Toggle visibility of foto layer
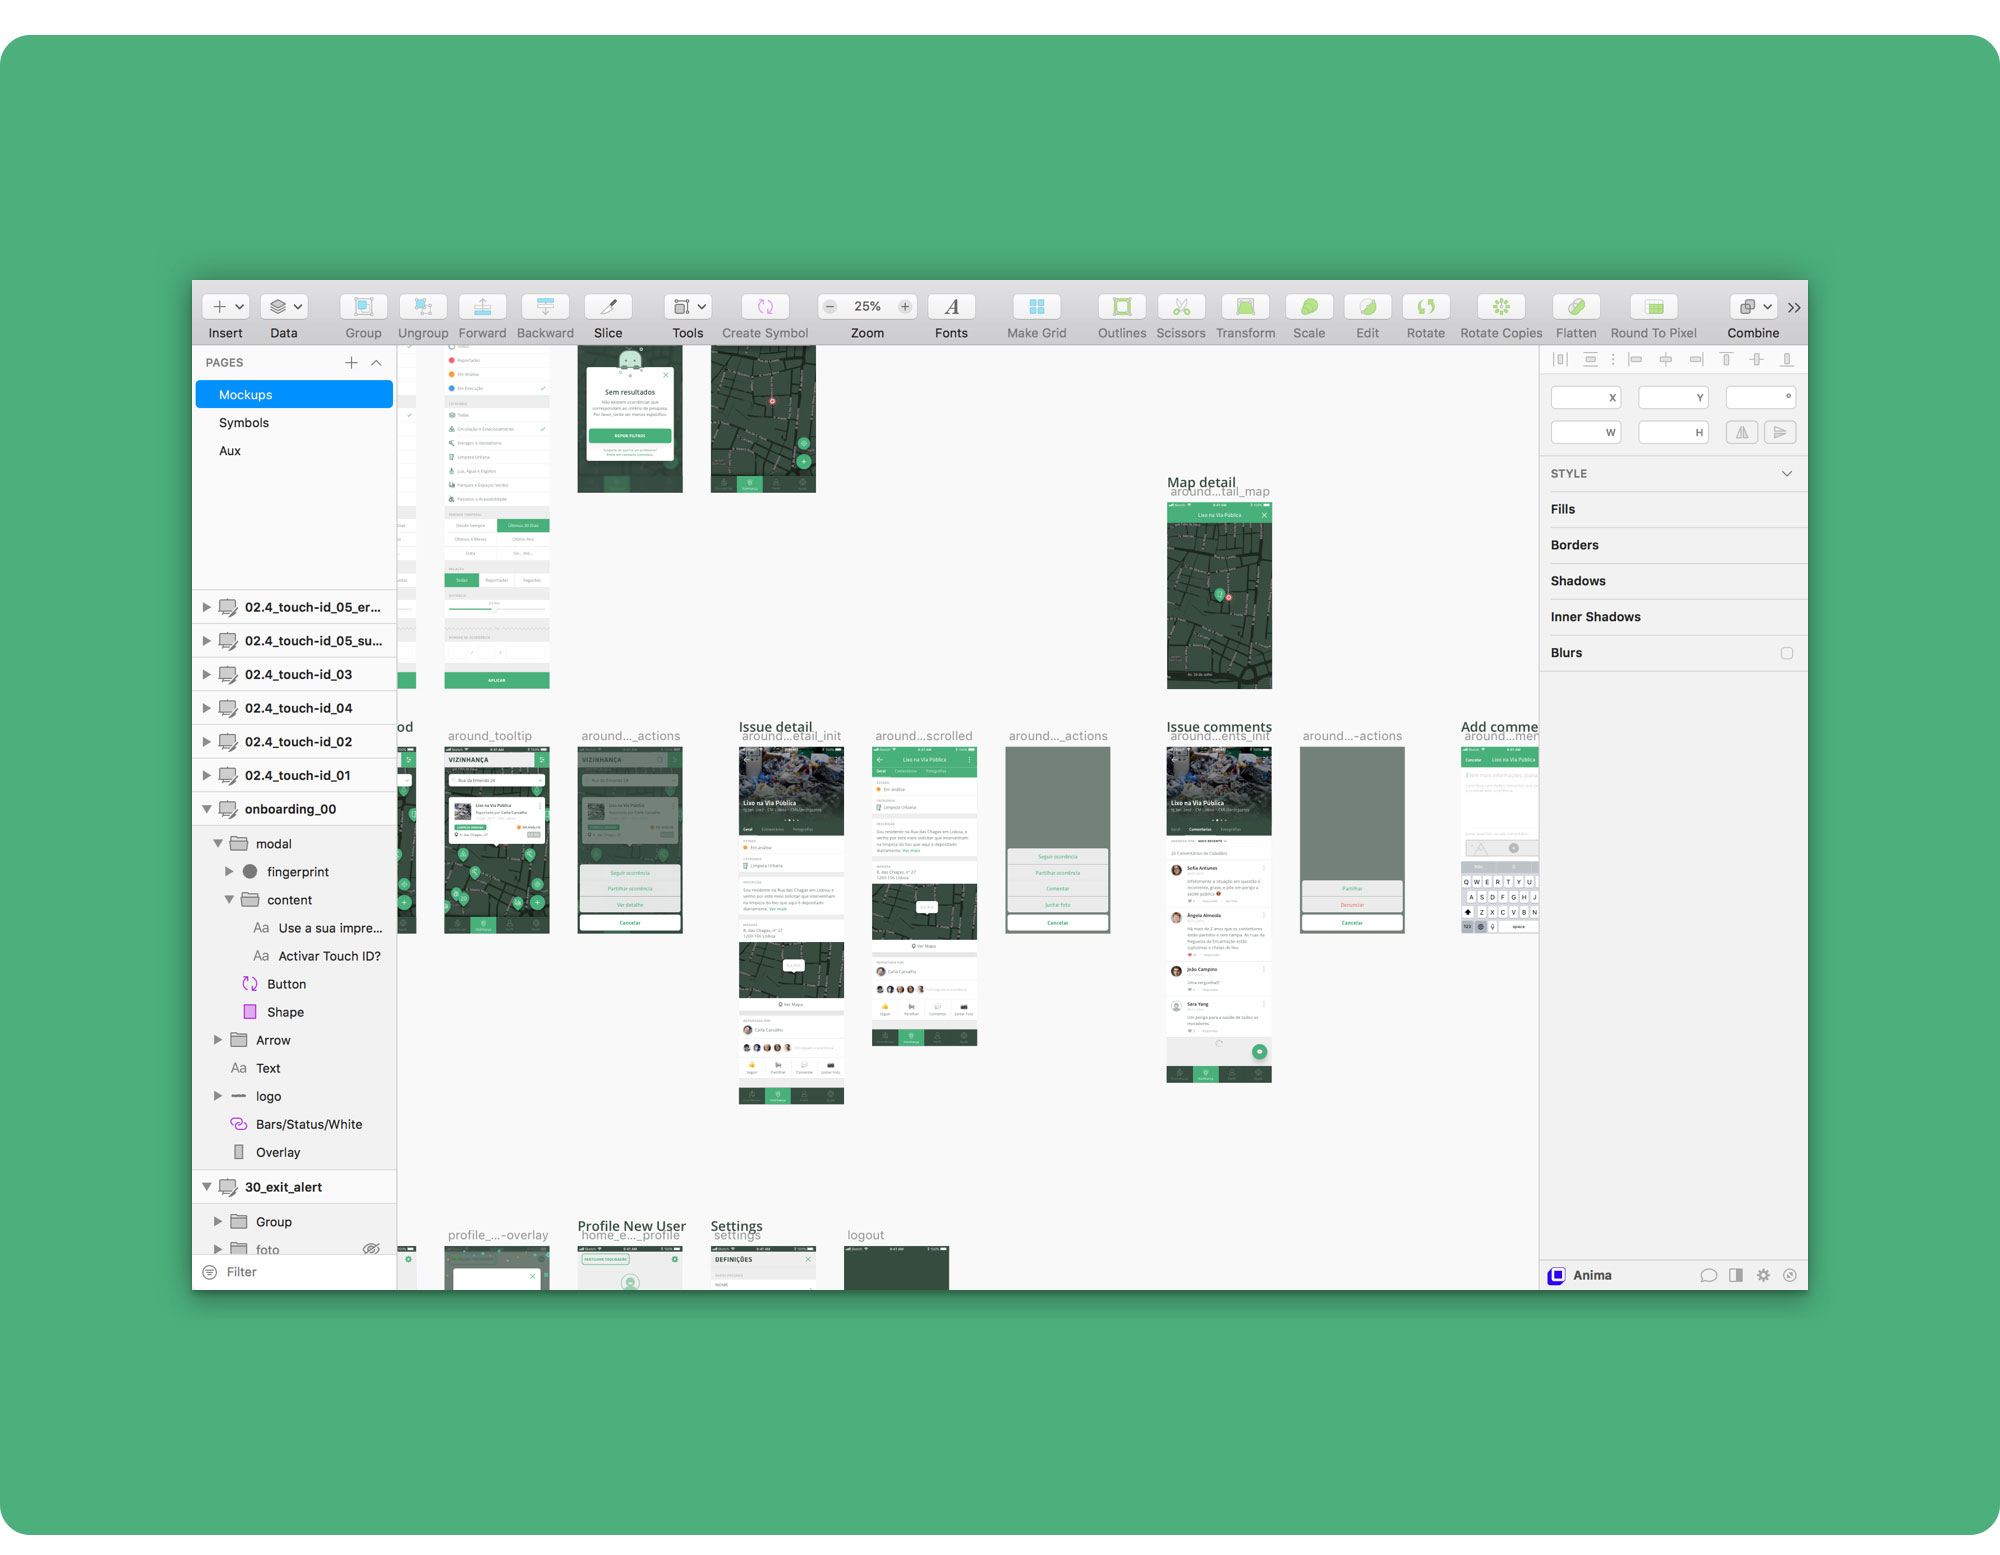Viewport: 2000px width, 1555px height. pyautogui.click(x=371, y=1249)
